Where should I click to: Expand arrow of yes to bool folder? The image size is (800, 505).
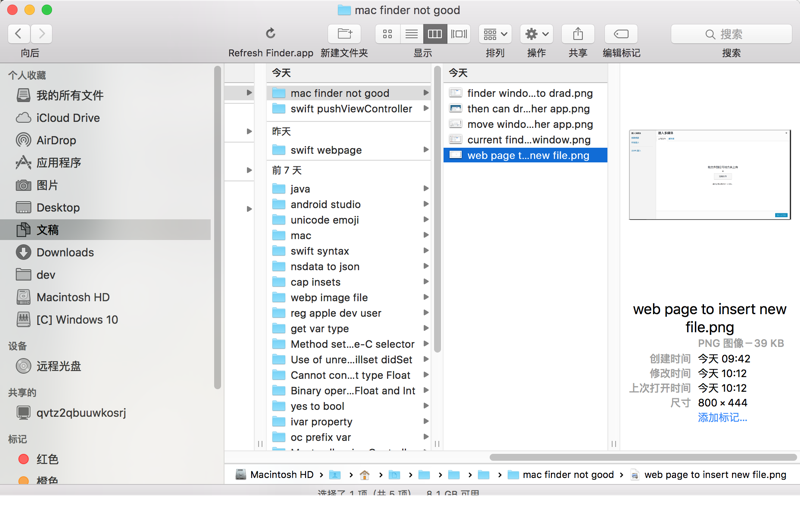(x=426, y=406)
